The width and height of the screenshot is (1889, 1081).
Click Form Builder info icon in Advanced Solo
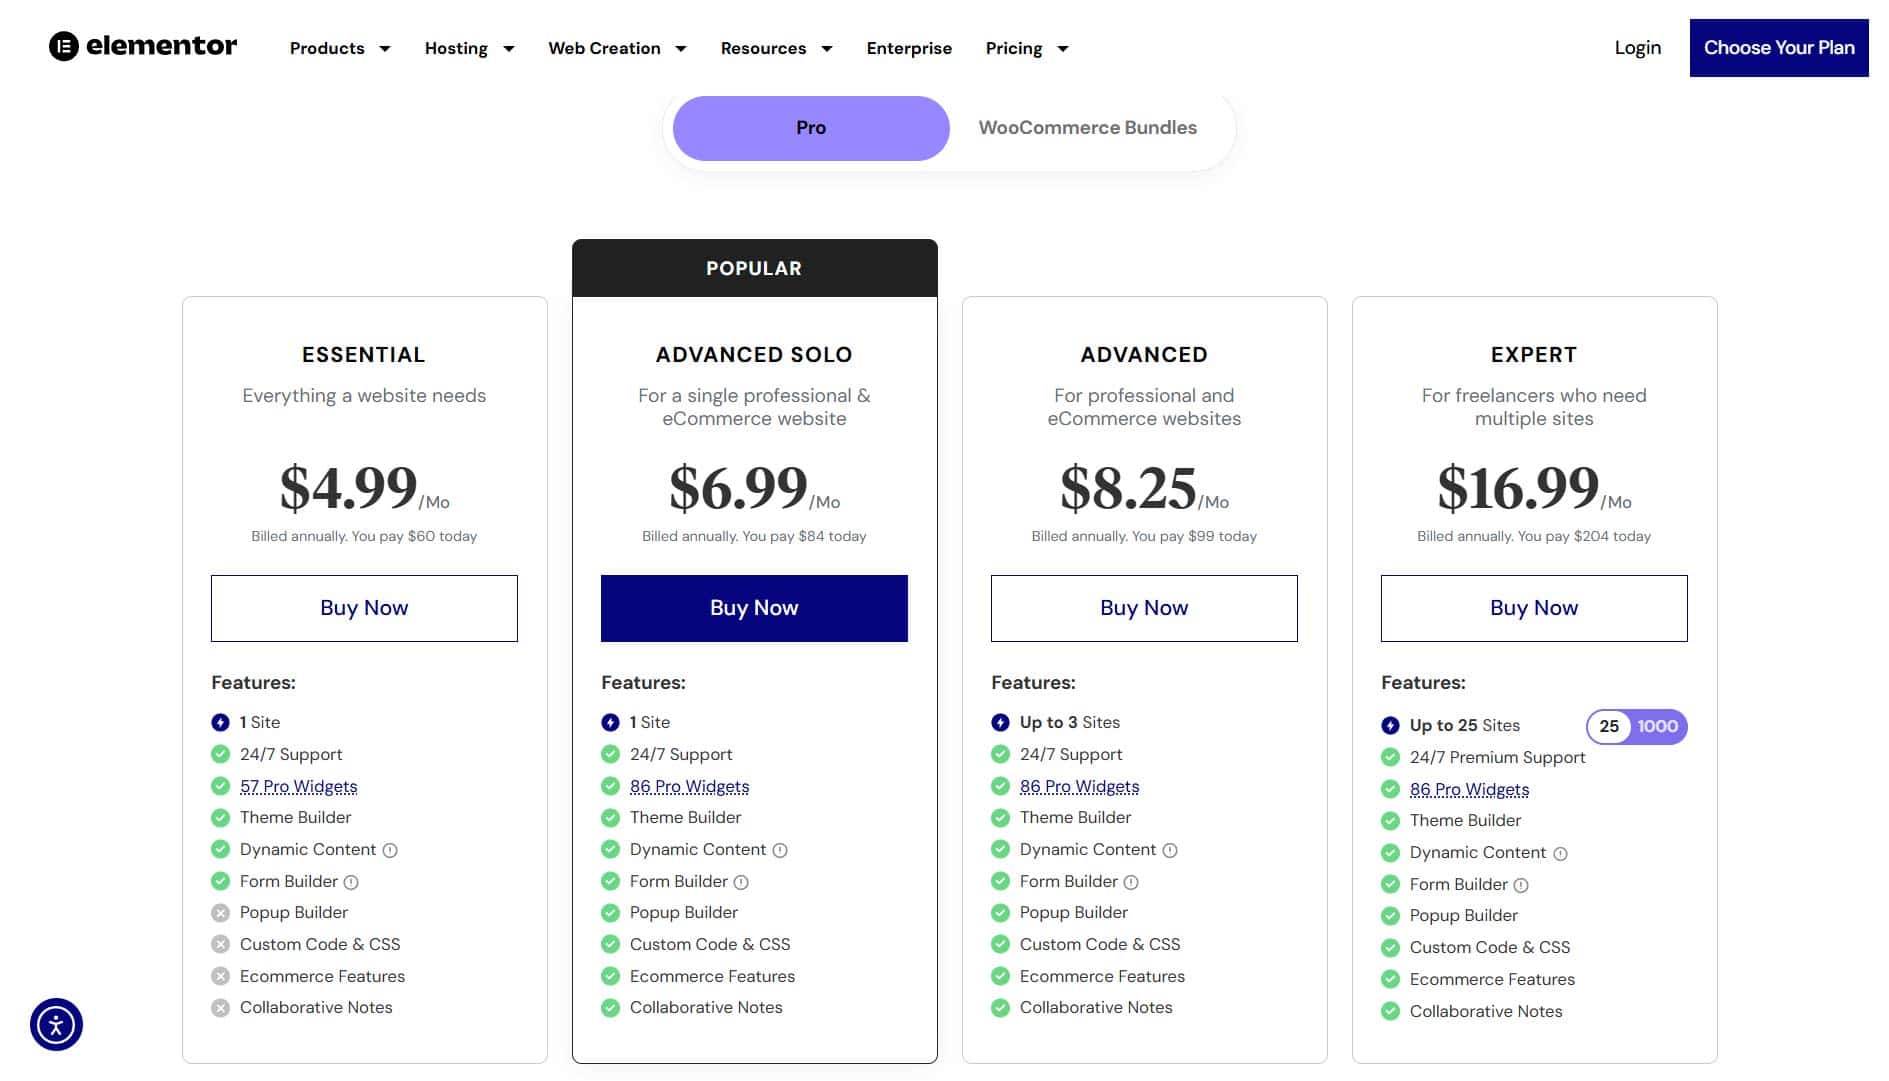(741, 882)
